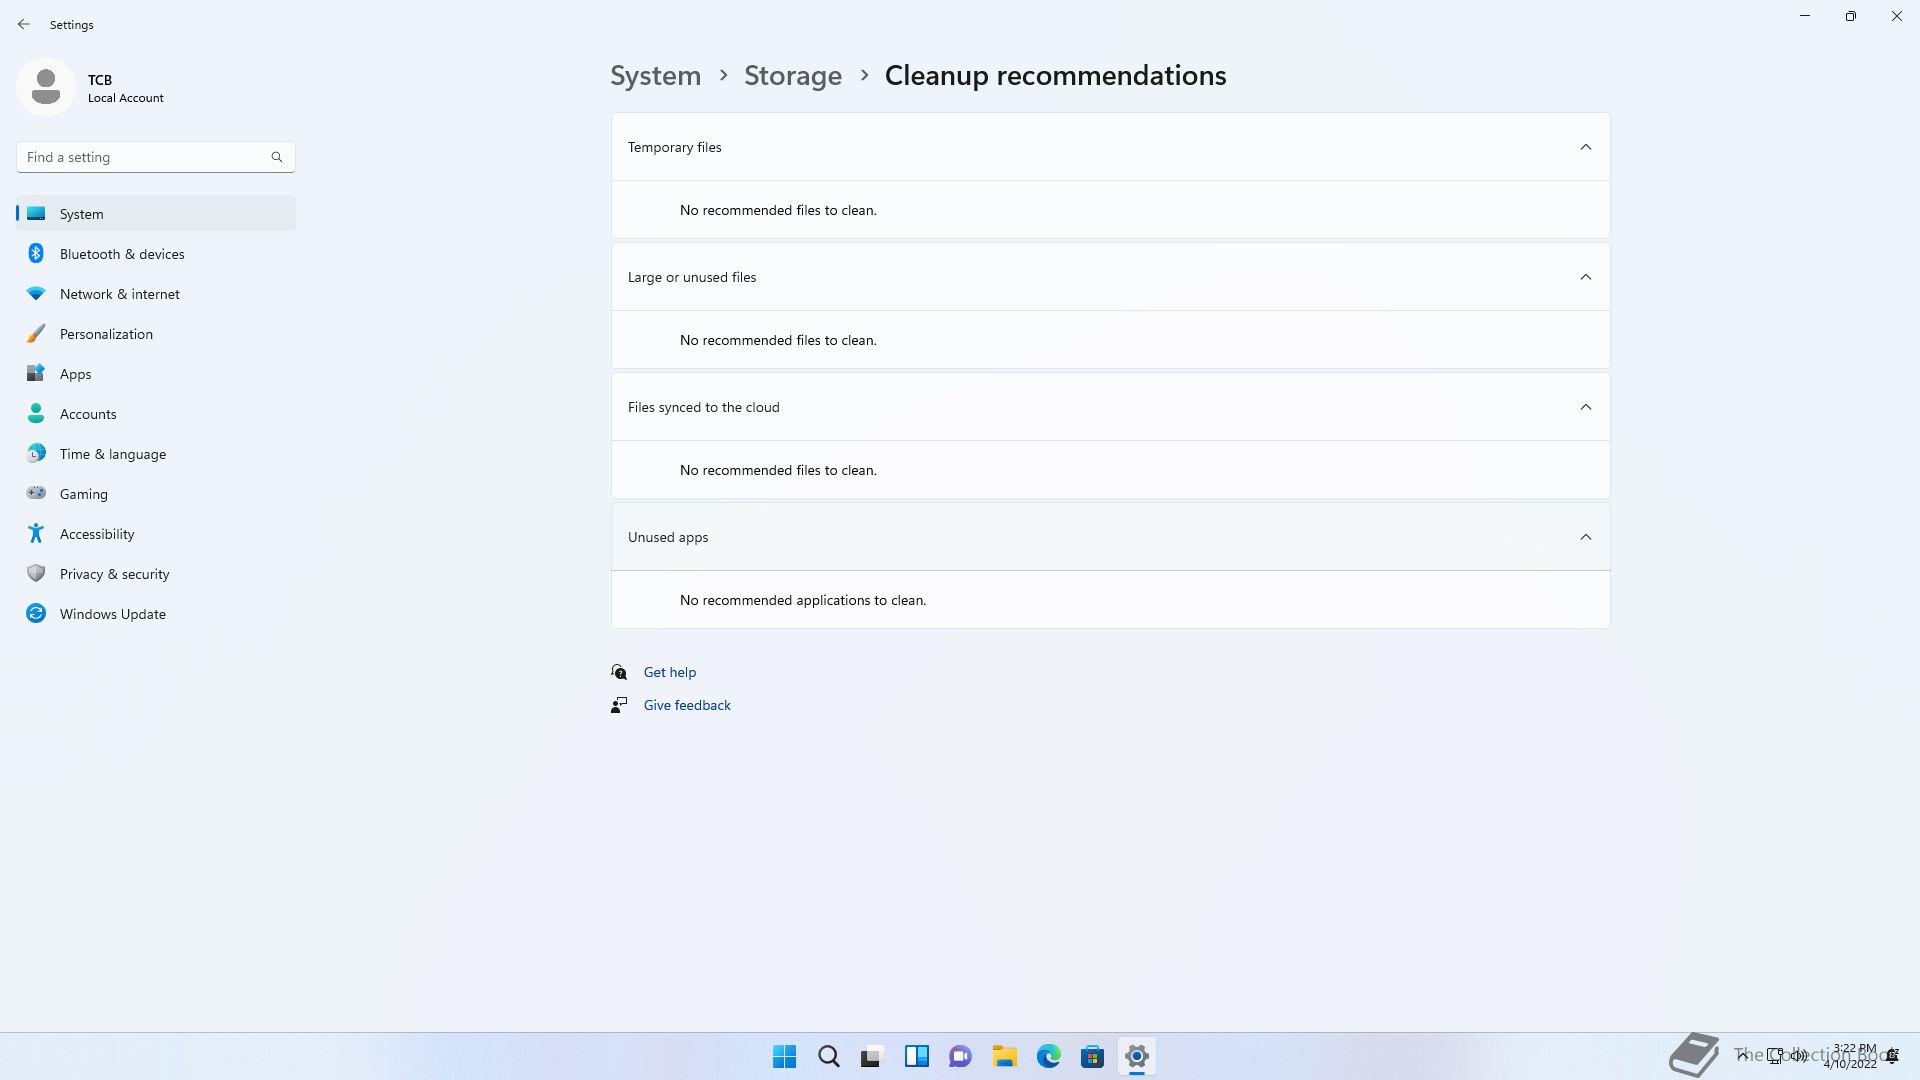Click the Windows Update sync icon

click(x=36, y=613)
